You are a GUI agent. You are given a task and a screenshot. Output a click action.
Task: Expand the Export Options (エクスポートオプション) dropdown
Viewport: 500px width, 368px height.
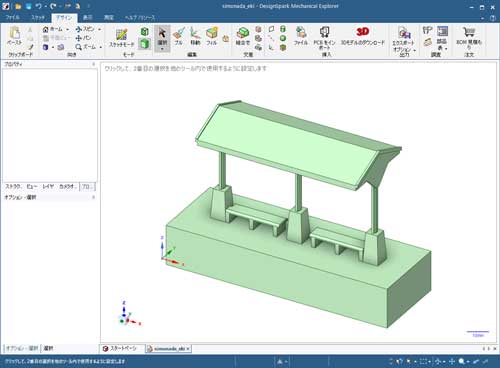(x=415, y=50)
